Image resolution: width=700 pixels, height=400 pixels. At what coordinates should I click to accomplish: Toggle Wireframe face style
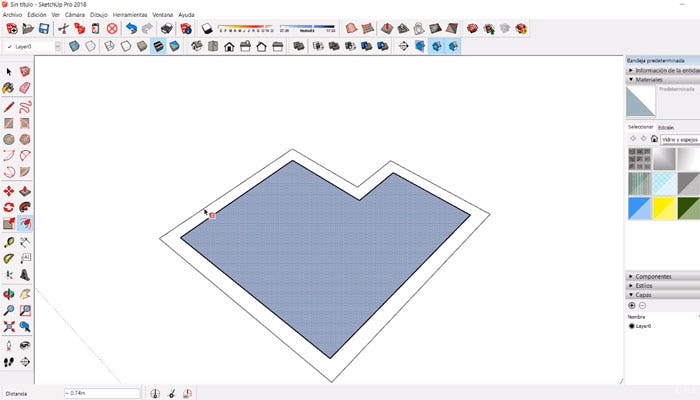pyautogui.click(x=109, y=46)
